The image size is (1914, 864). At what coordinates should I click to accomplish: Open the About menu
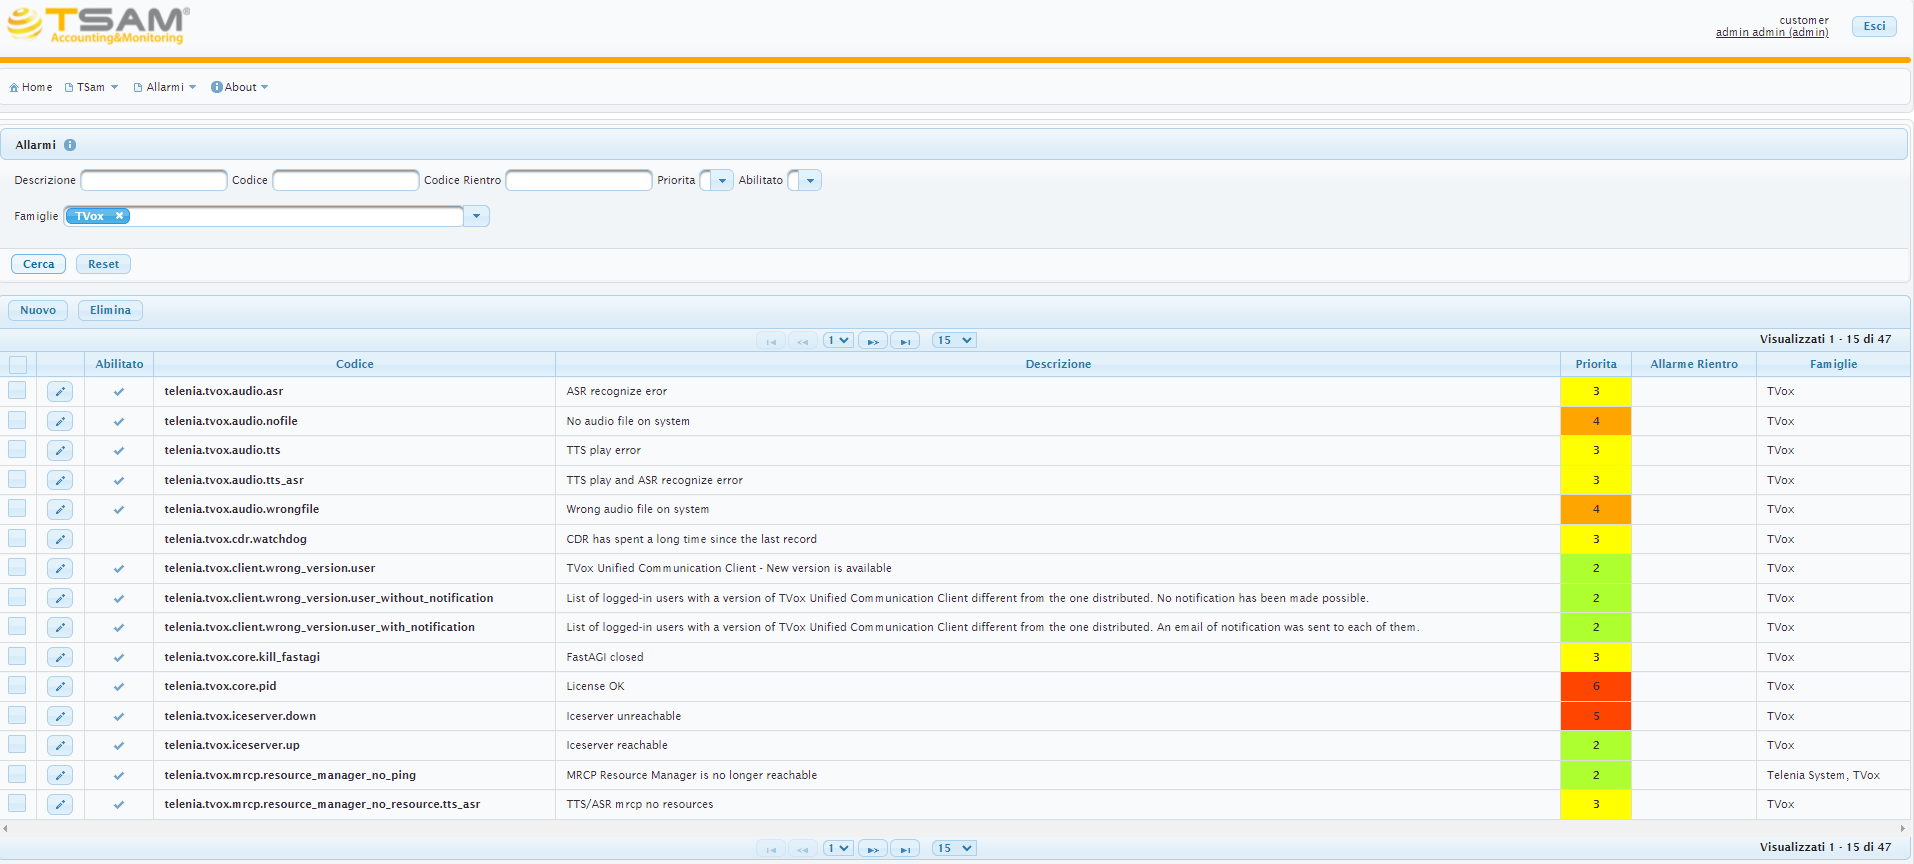coord(240,87)
